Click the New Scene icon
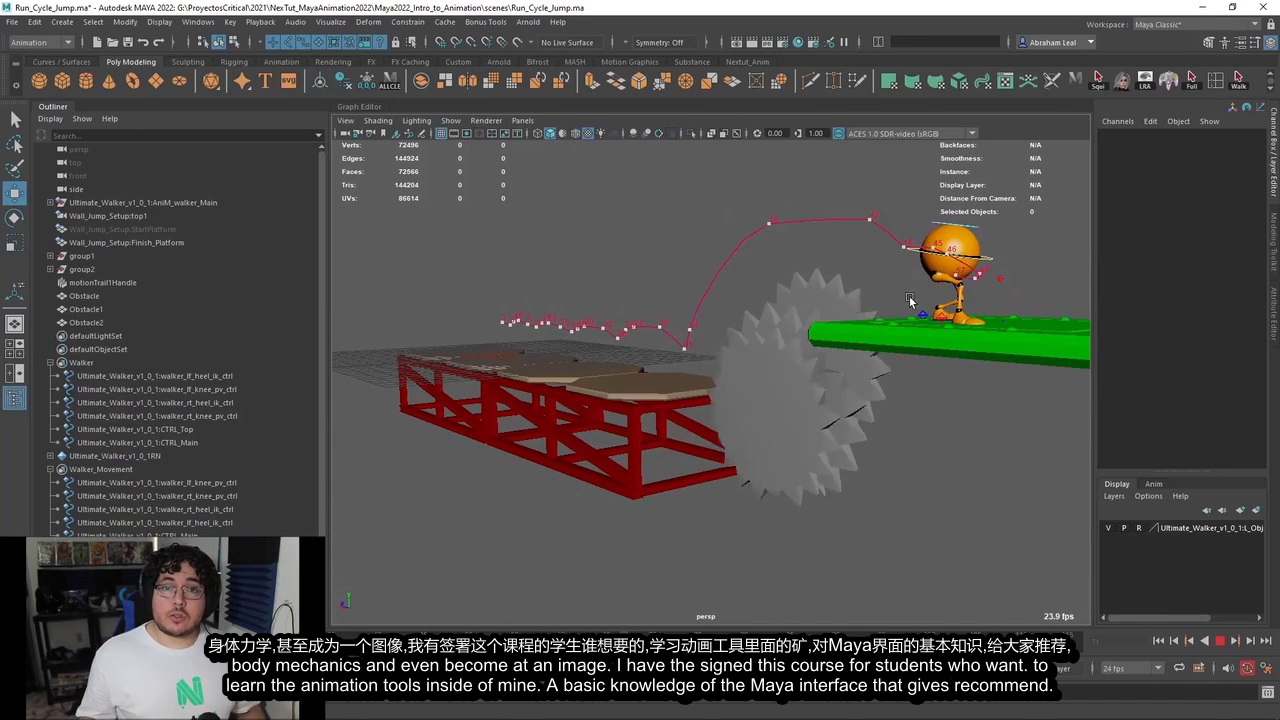1280x720 pixels. [x=97, y=42]
